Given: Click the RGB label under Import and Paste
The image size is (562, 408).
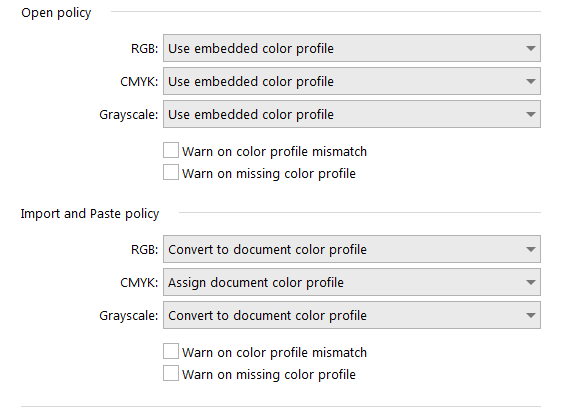Looking at the screenshot, I should click(144, 250).
